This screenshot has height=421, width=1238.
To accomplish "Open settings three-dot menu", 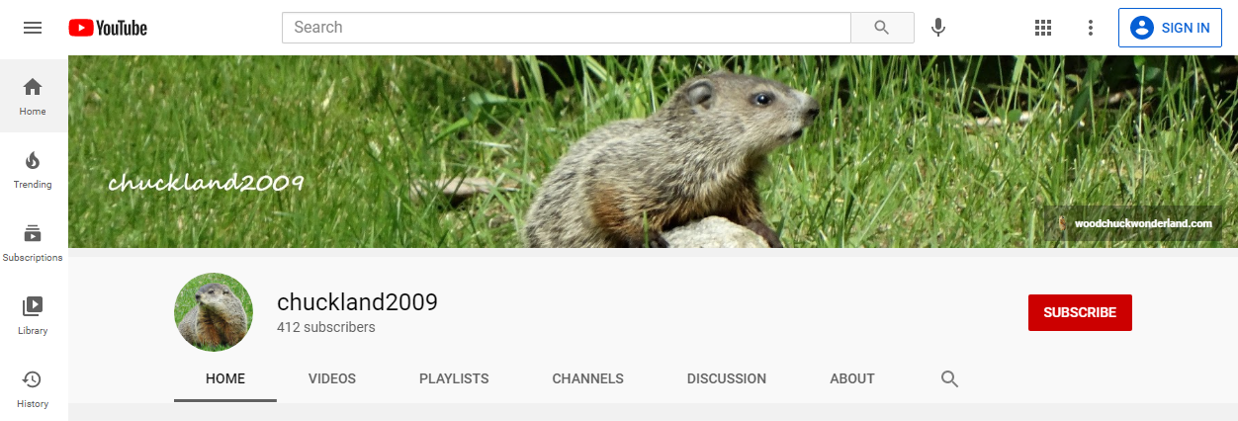I will pos(1091,28).
